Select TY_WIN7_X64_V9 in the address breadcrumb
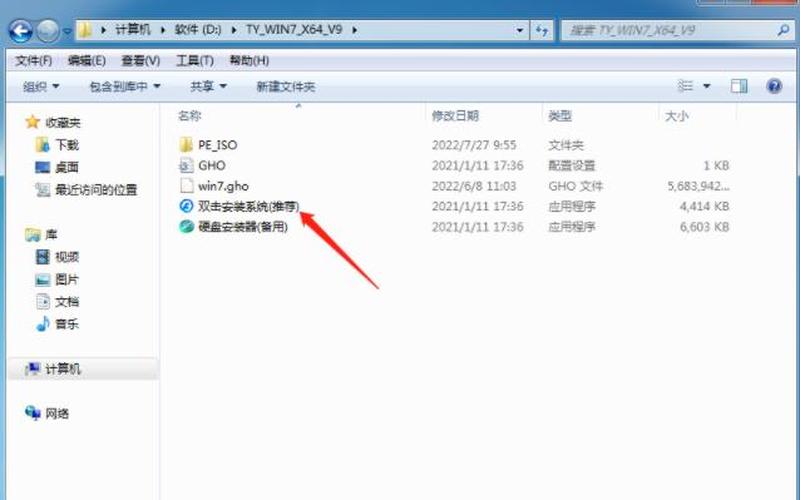This screenshot has width=800, height=500. 294,30
